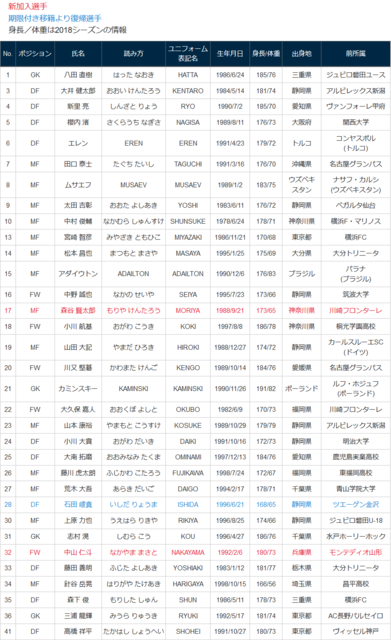Select the KOSUKE uniform name cell
Viewport: 391px width, 640px height.
coord(188,425)
